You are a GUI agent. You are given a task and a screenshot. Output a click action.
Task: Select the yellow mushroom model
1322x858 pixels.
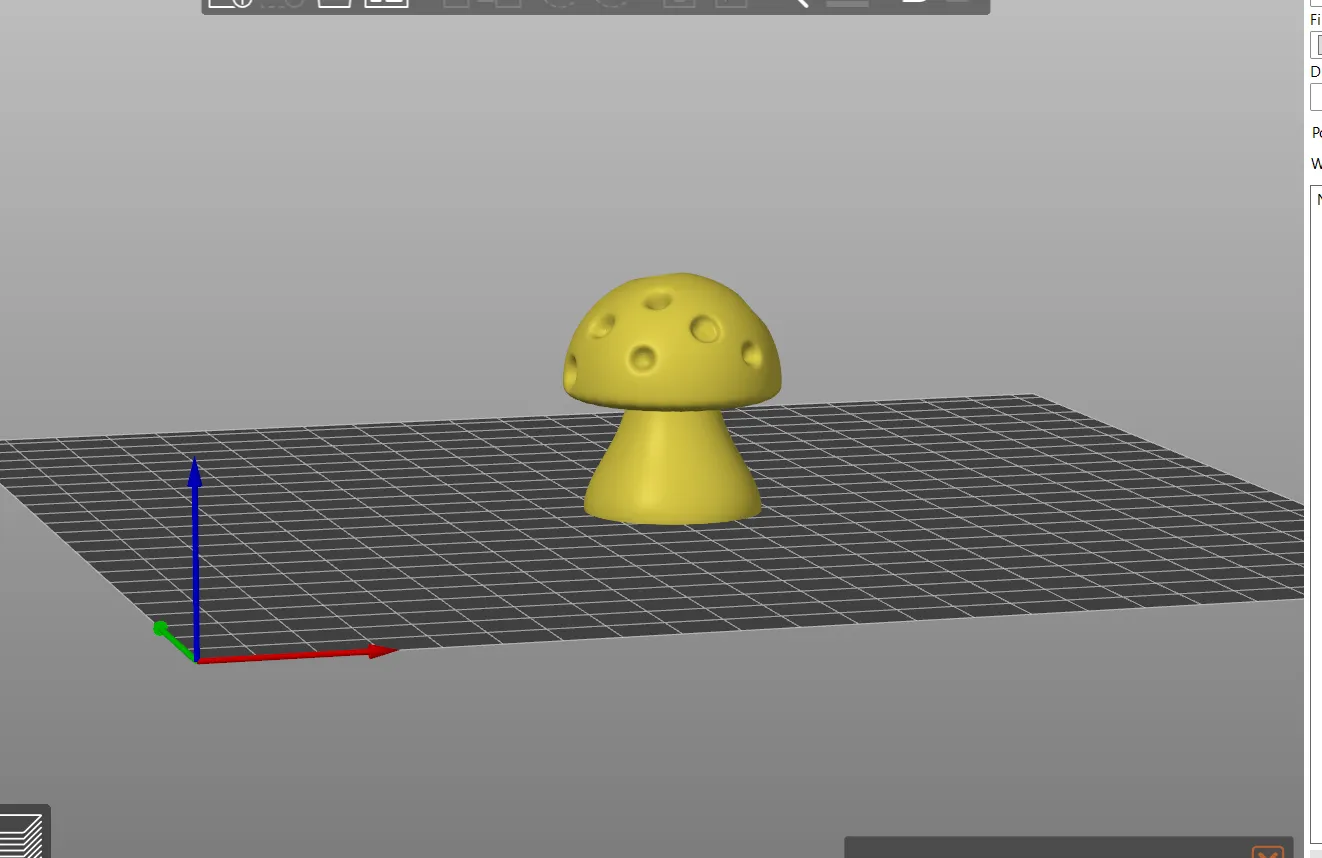(x=672, y=398)
